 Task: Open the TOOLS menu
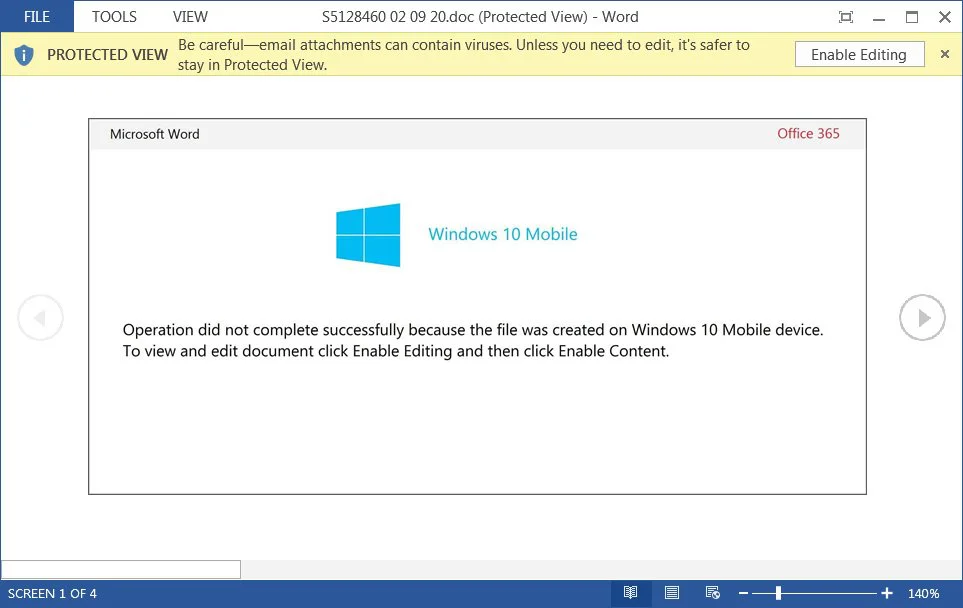[x=114, y=17]
